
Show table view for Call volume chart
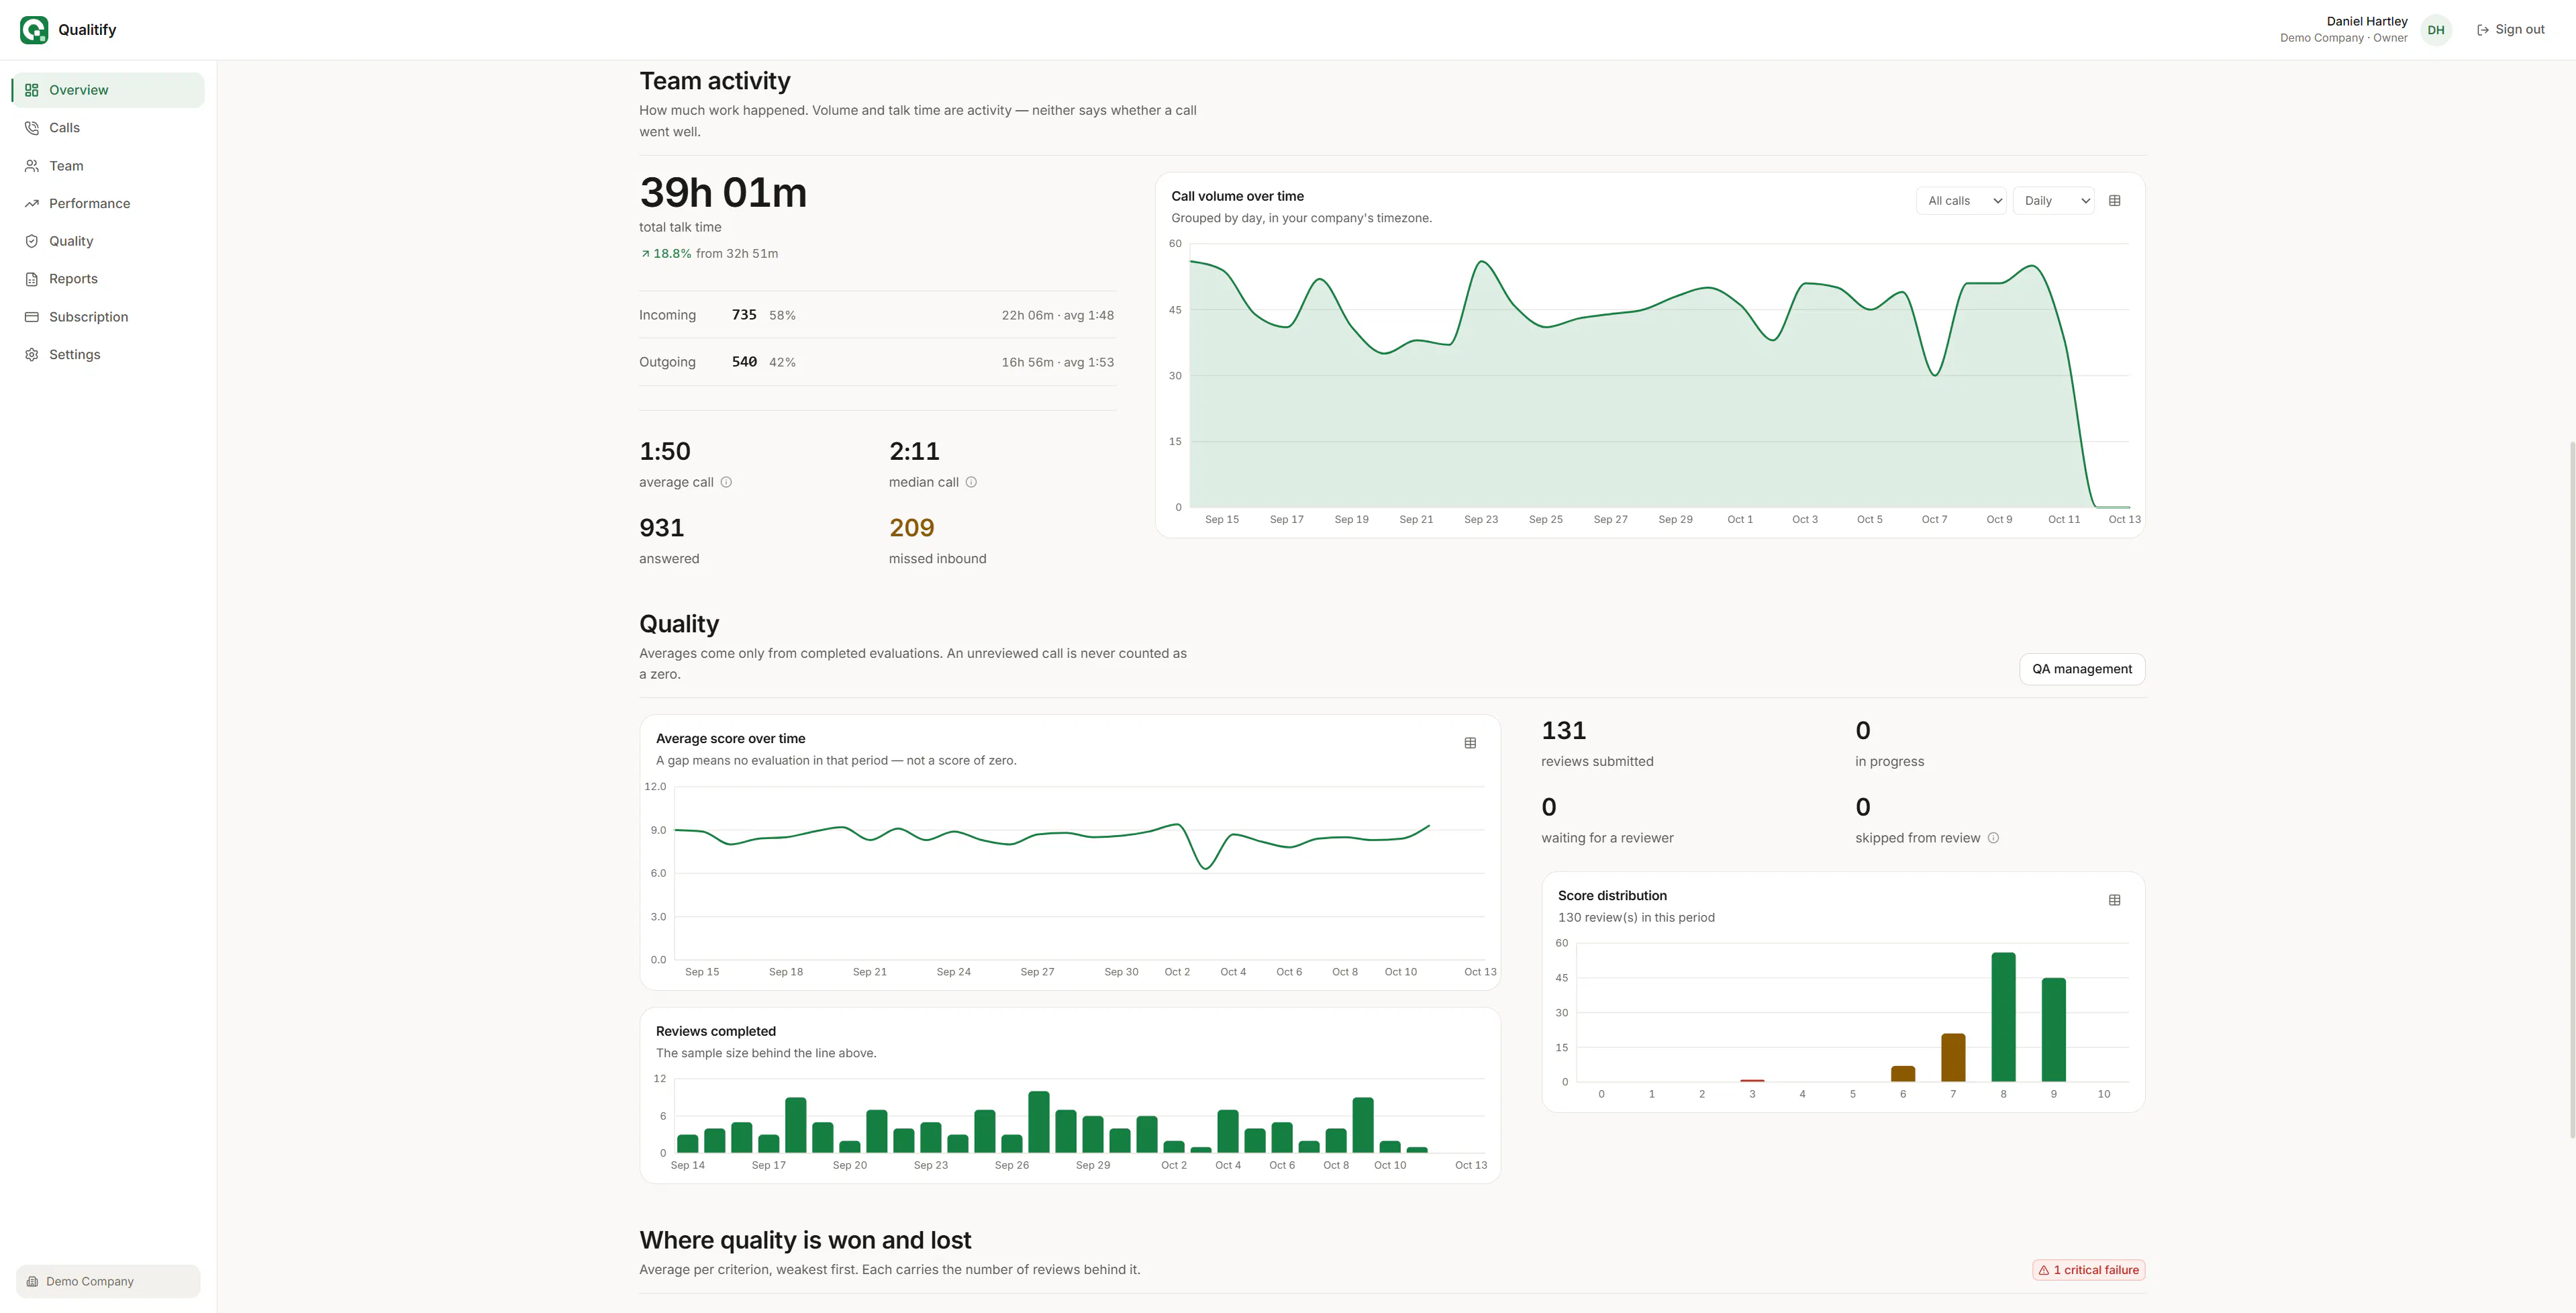coord(2115,201)
